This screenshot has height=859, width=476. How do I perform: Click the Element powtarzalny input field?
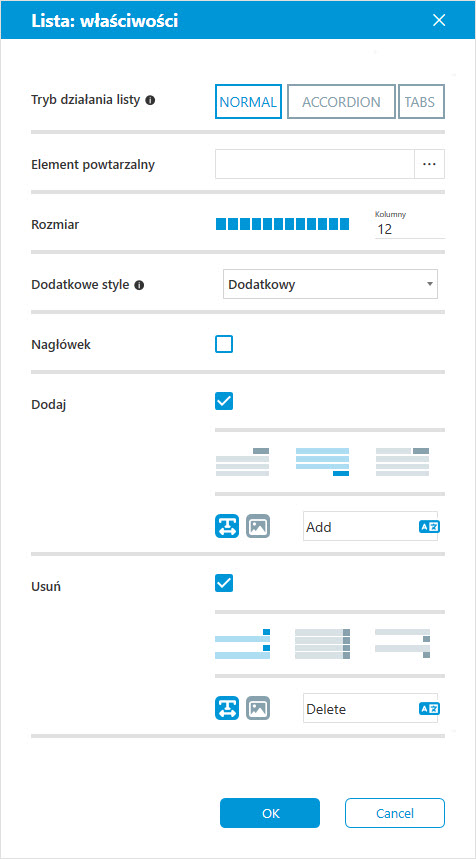(315, 164)
